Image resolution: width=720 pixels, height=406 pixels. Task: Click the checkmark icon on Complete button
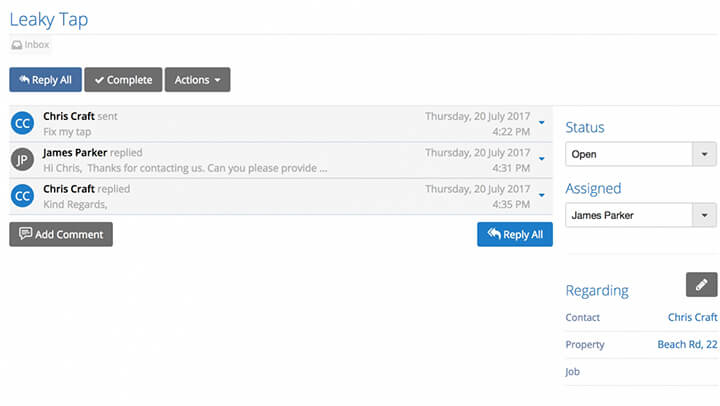click(x=99, y=80)
